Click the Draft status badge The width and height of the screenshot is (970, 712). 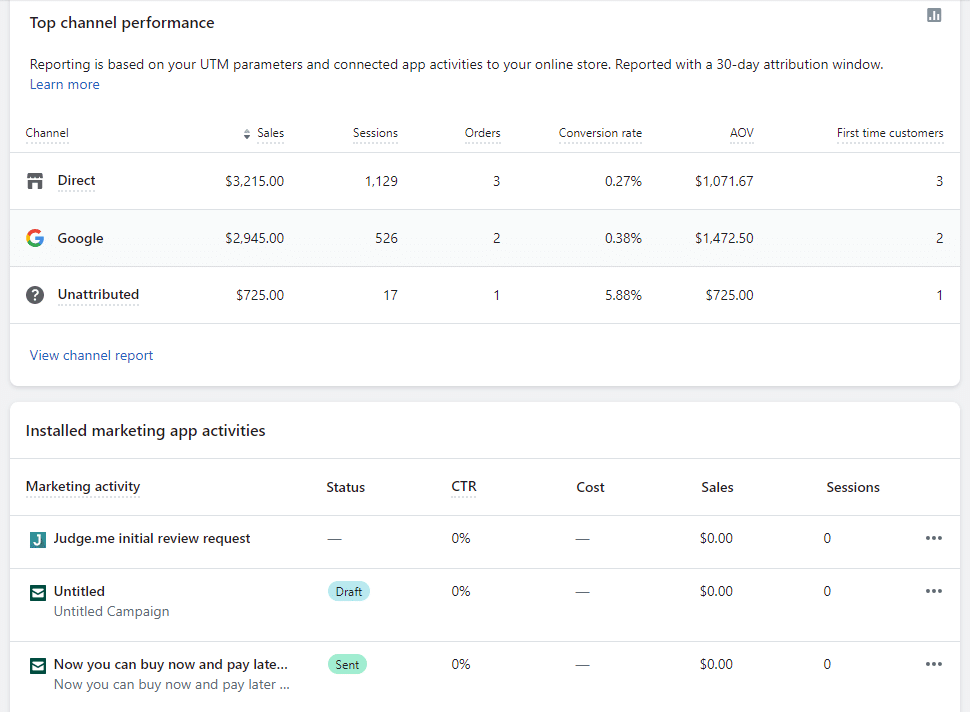tap(348, 591)
